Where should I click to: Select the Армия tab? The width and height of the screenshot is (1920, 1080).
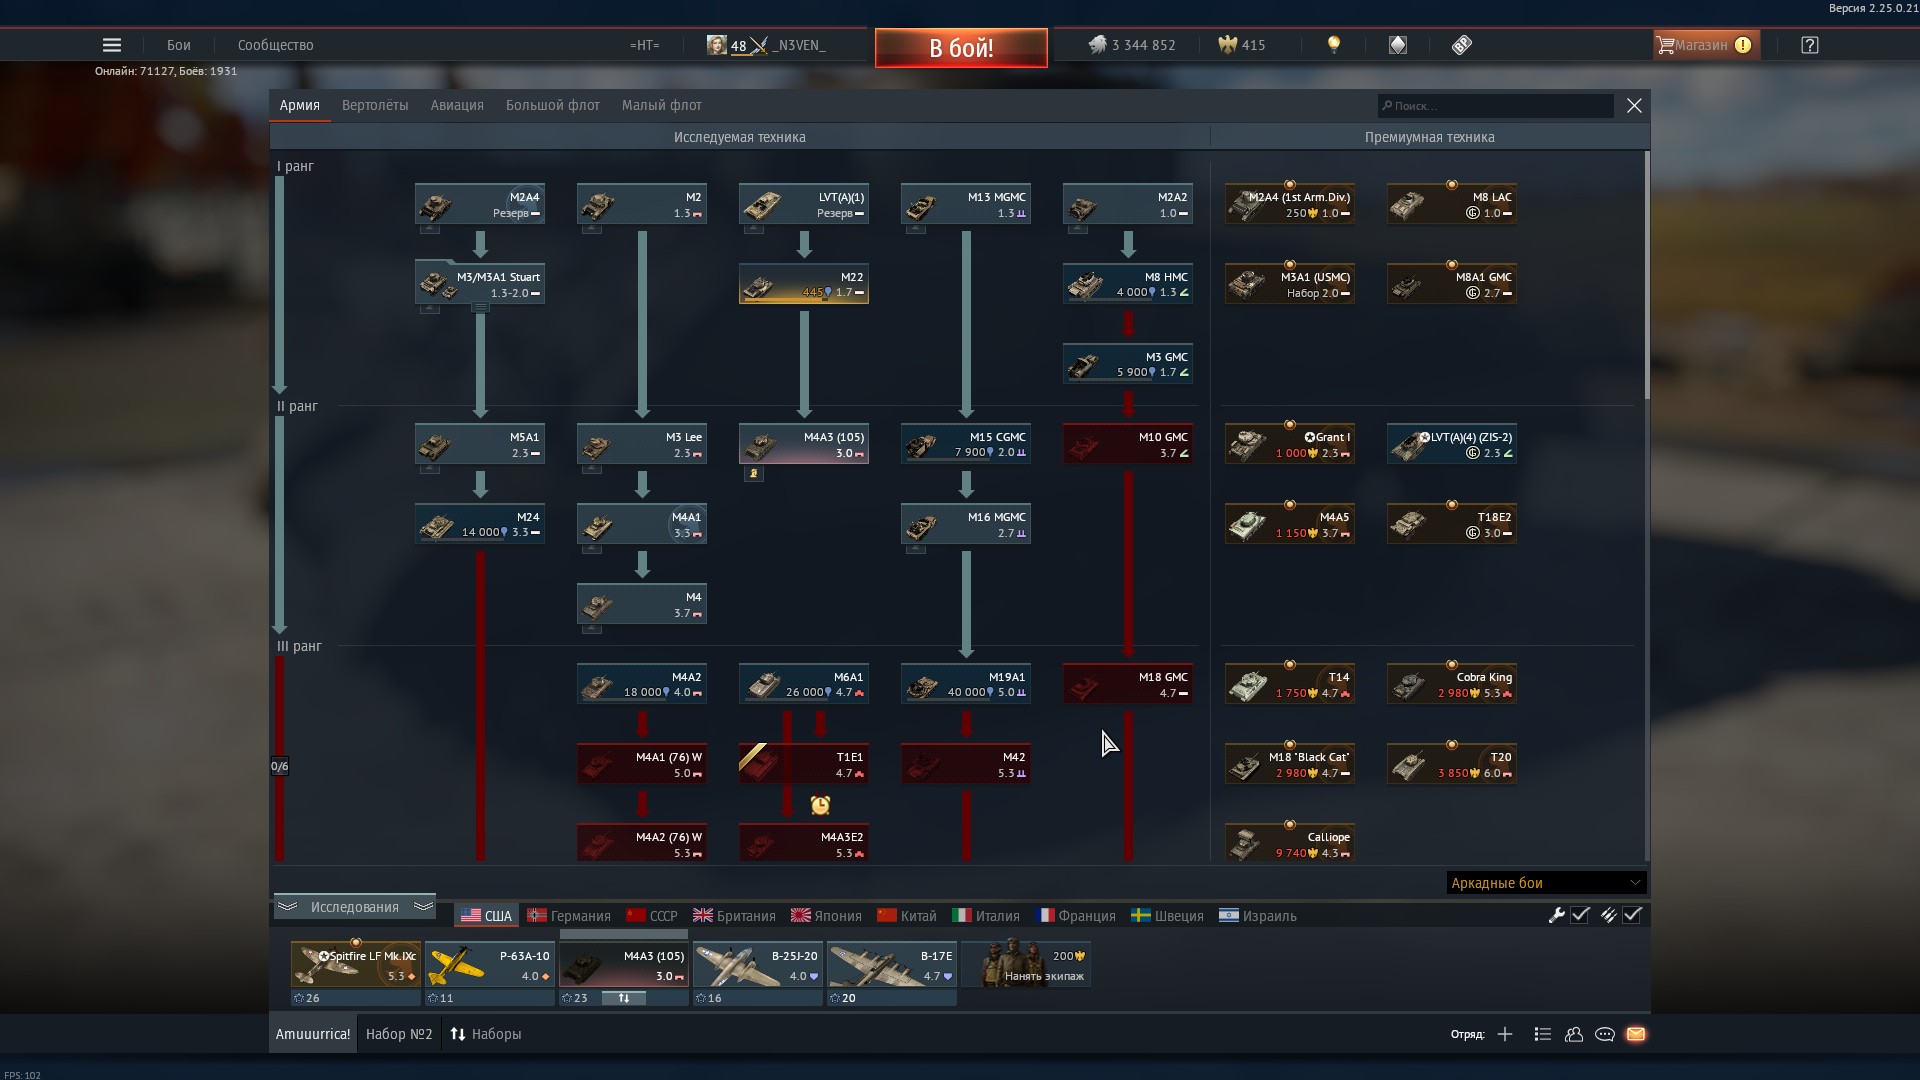(x=300, y=105)
